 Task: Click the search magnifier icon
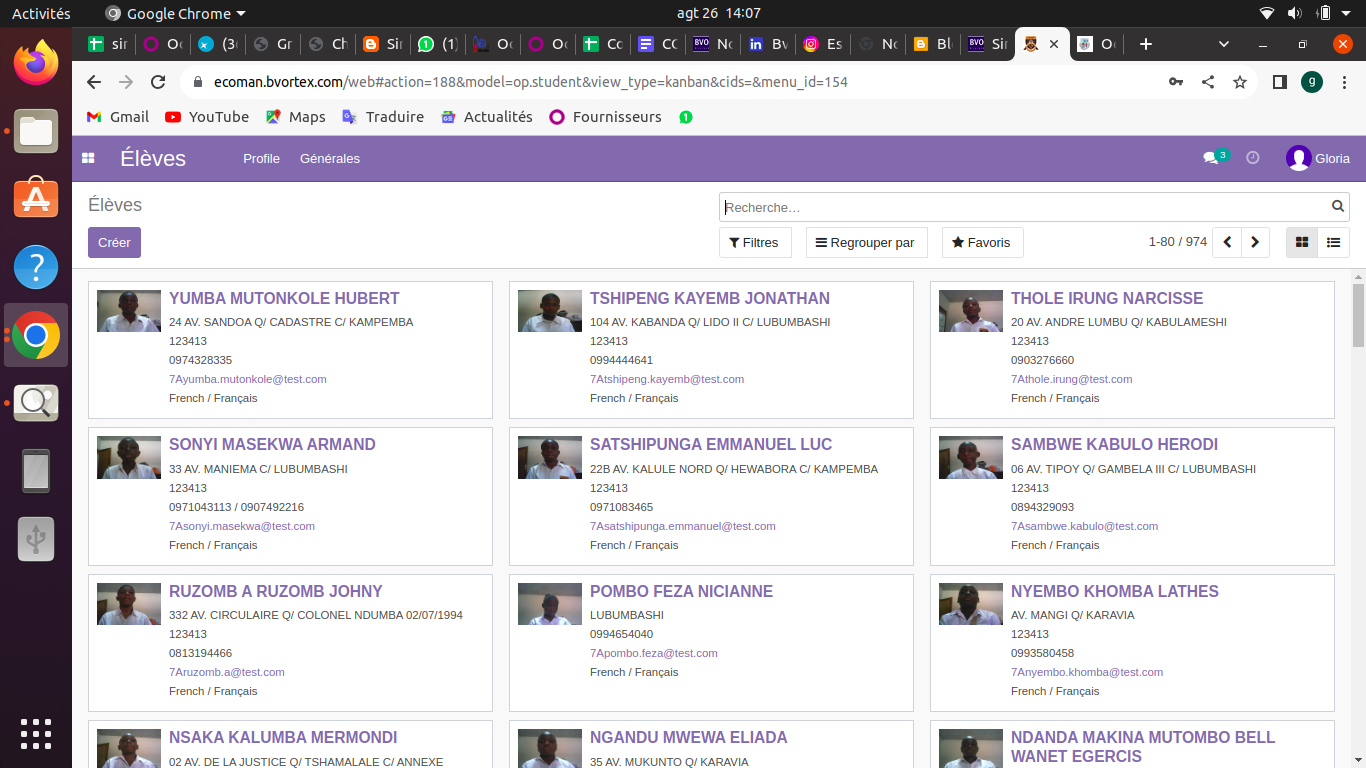point(1338,207)
